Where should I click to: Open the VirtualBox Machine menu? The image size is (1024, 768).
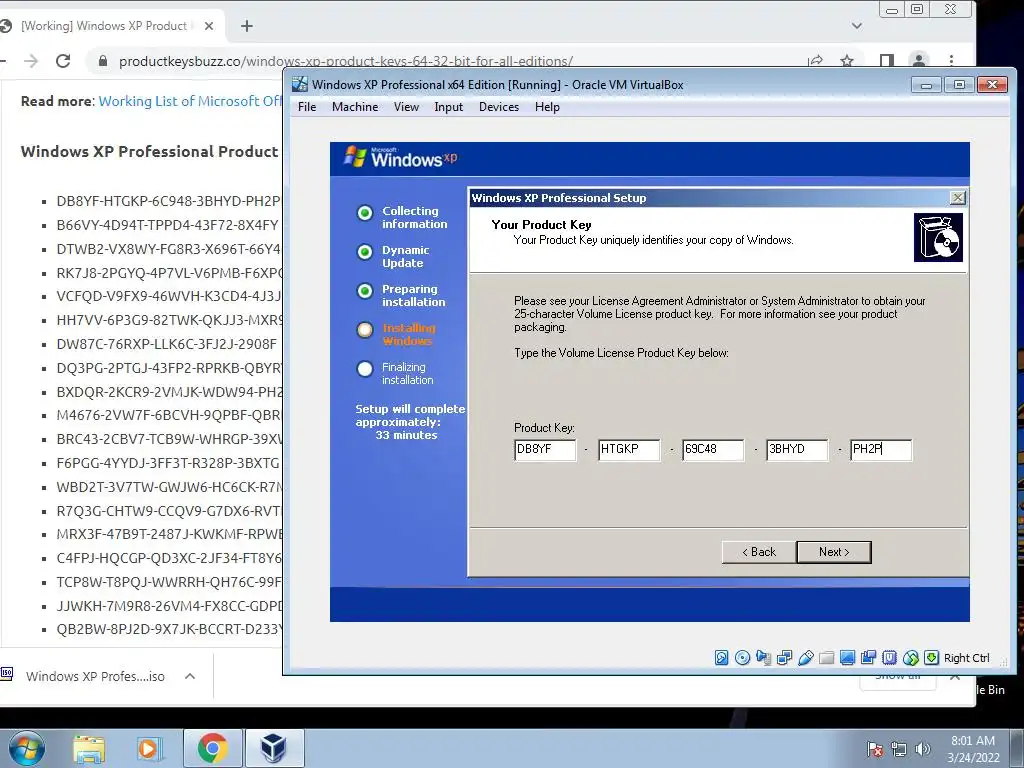(x=355, y=107)
